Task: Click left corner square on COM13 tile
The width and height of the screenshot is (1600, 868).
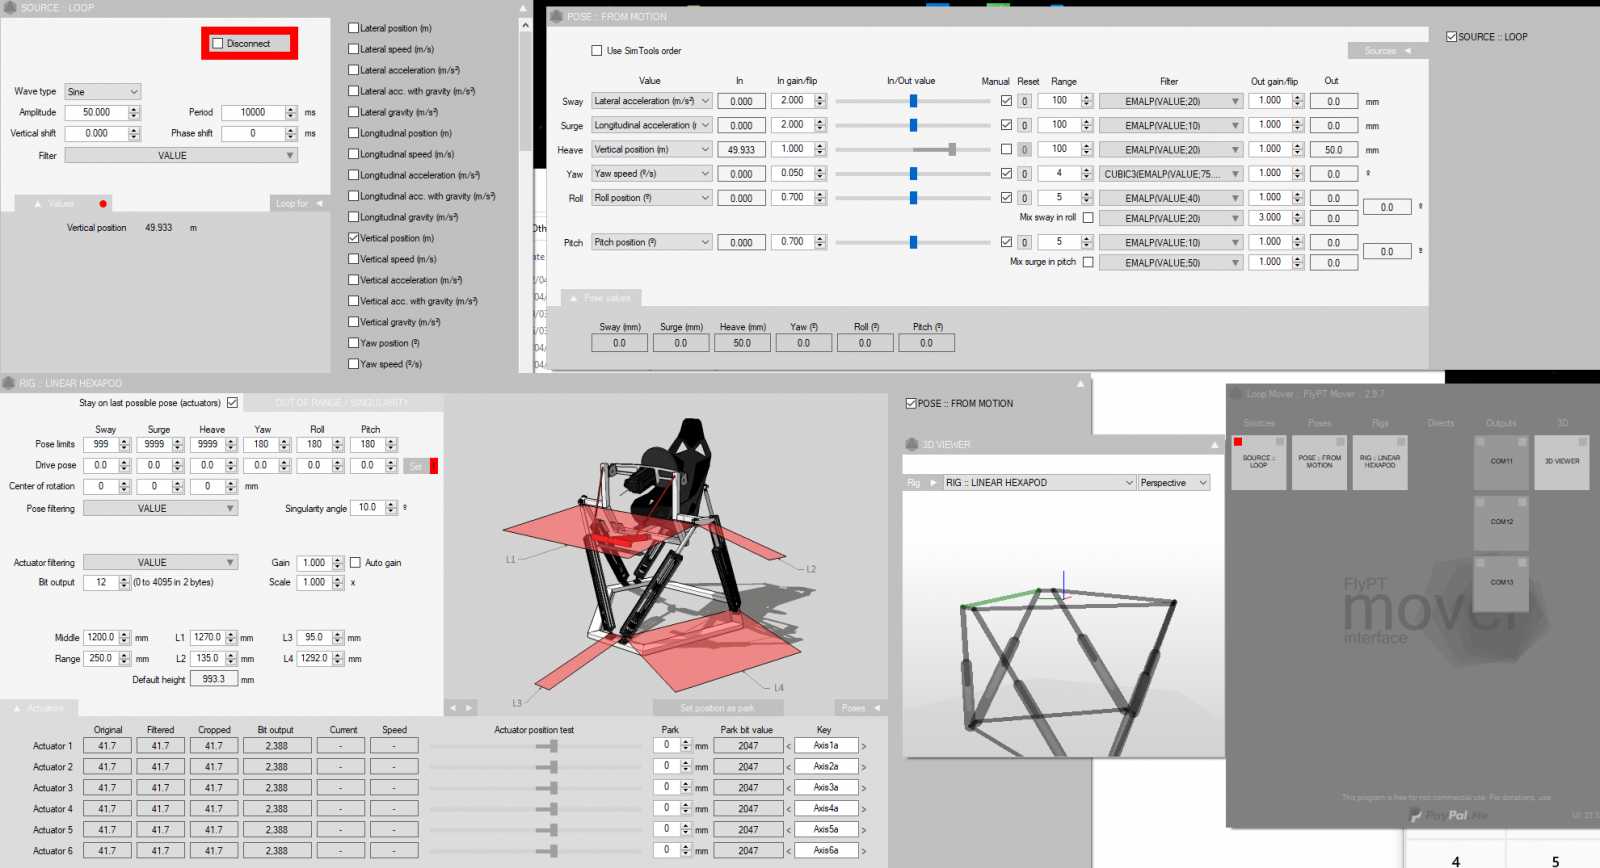Action: (x=1481, y=563)
